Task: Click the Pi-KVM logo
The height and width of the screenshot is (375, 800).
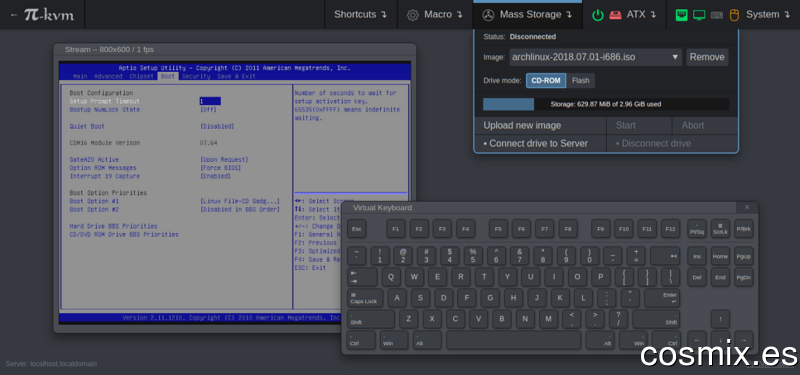Action: pos(49,14)
